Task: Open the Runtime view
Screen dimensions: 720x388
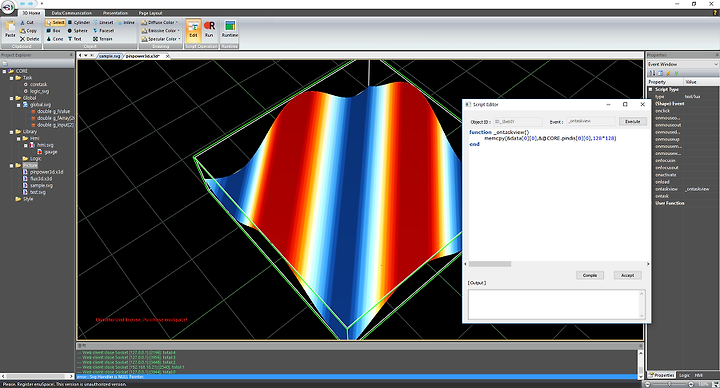Action: point(230,29)
